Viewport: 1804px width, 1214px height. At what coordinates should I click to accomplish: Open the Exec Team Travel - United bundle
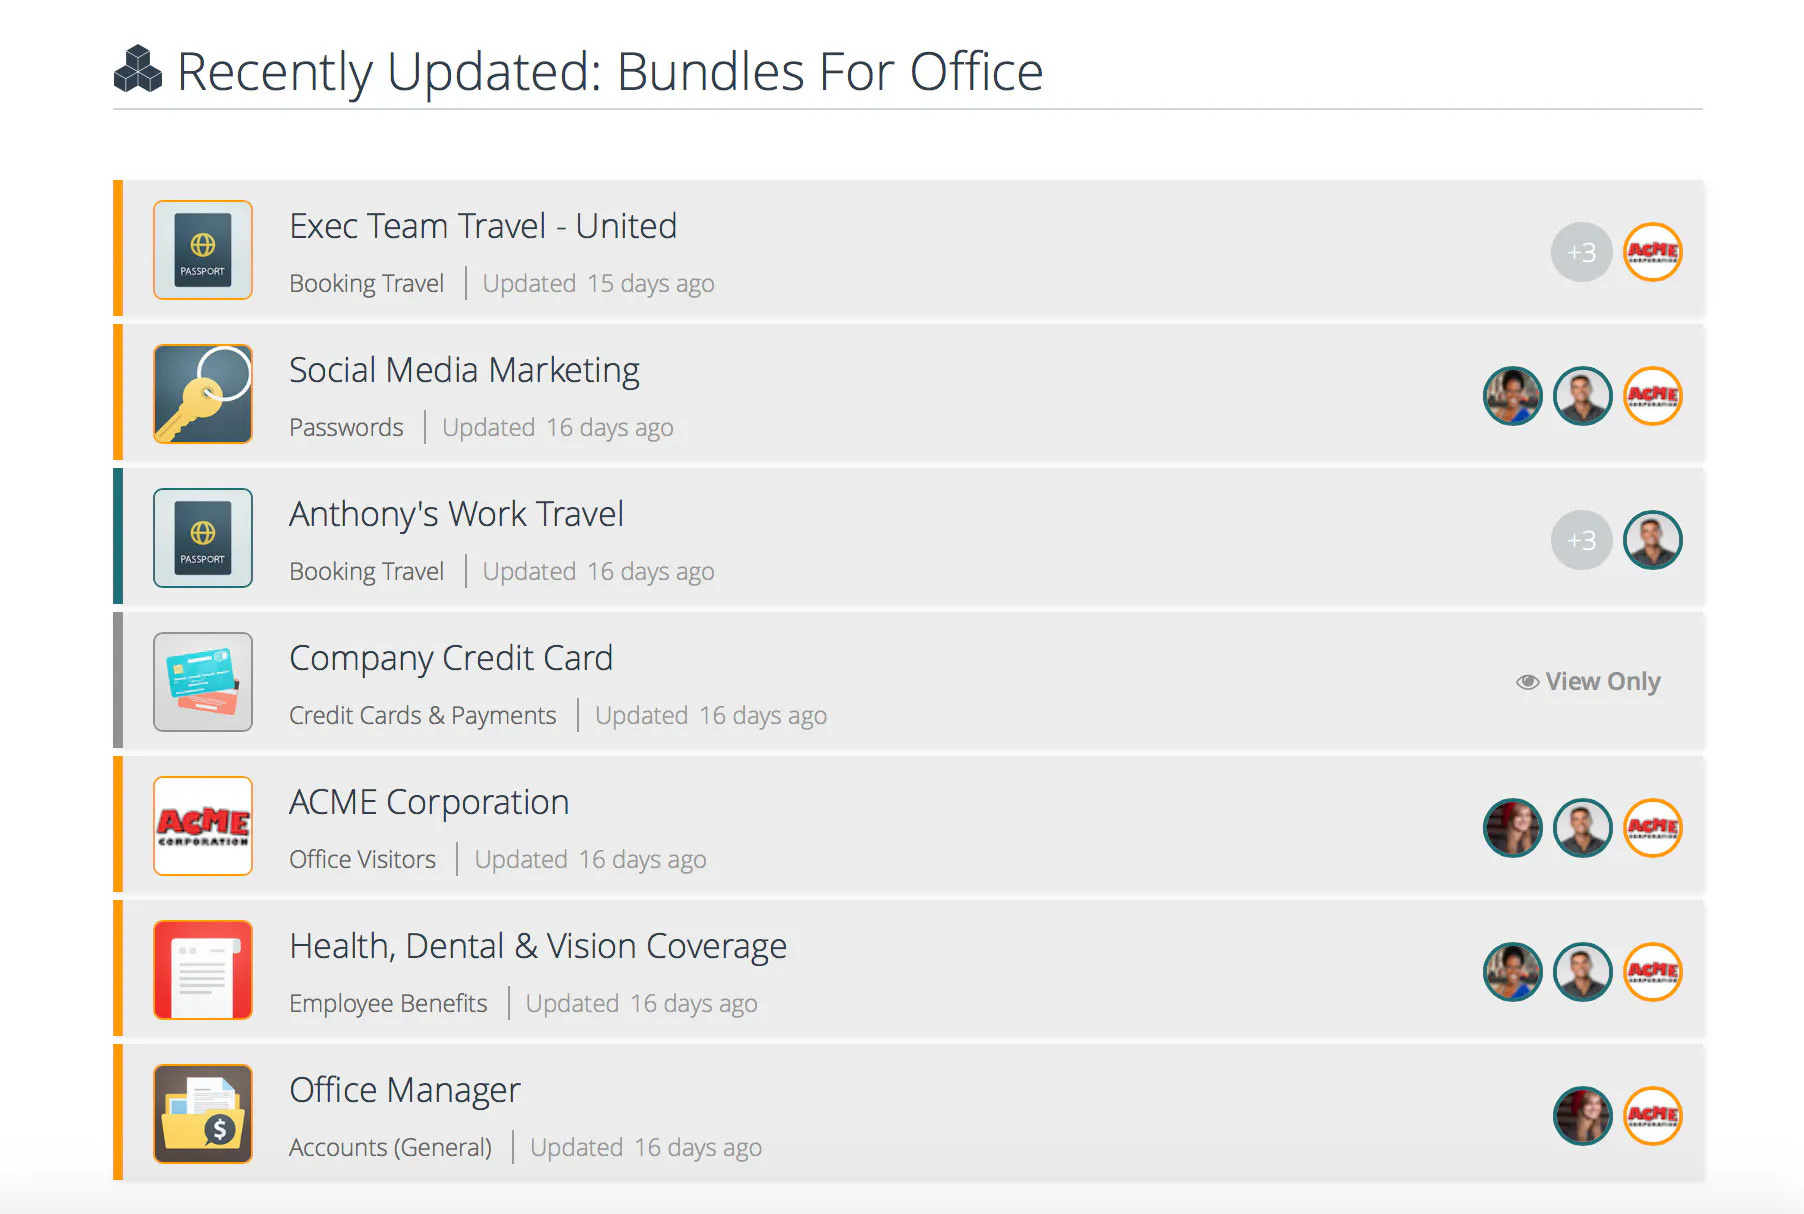483,226
